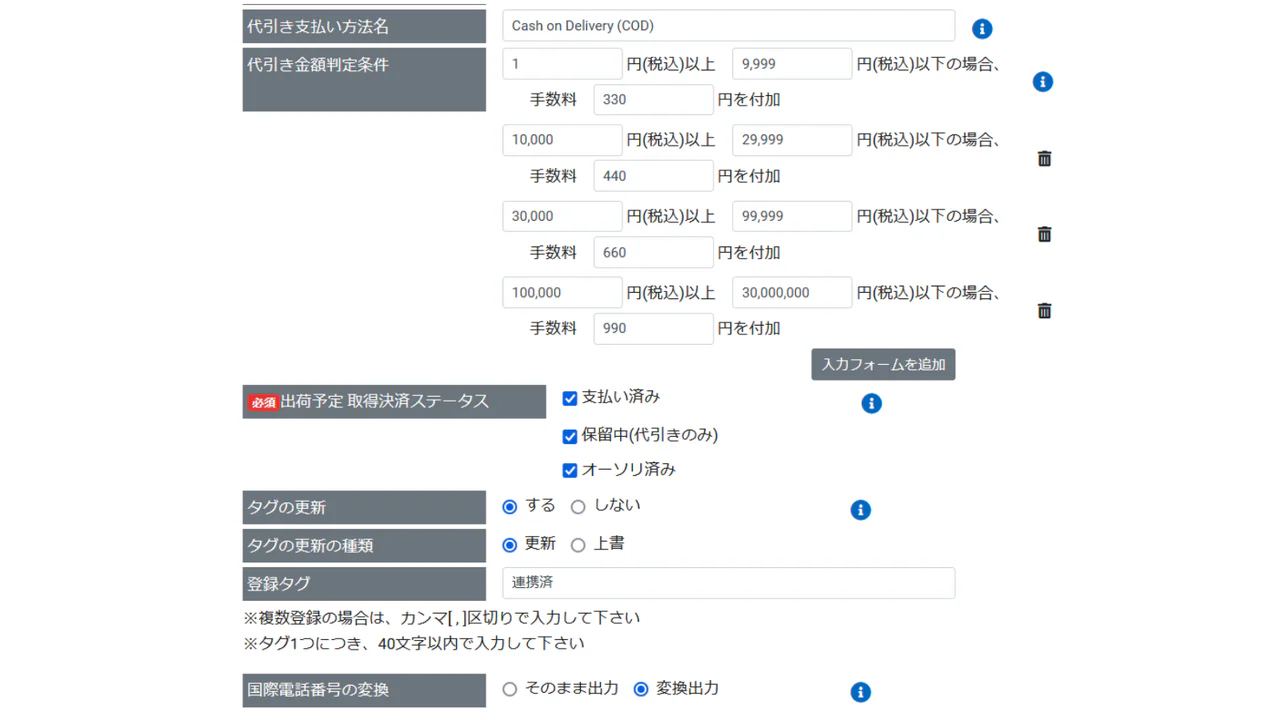The height and width of the screenshot is (720, 1280).
Task: Edit the fee field showing 660
Action: click(653, 252)
